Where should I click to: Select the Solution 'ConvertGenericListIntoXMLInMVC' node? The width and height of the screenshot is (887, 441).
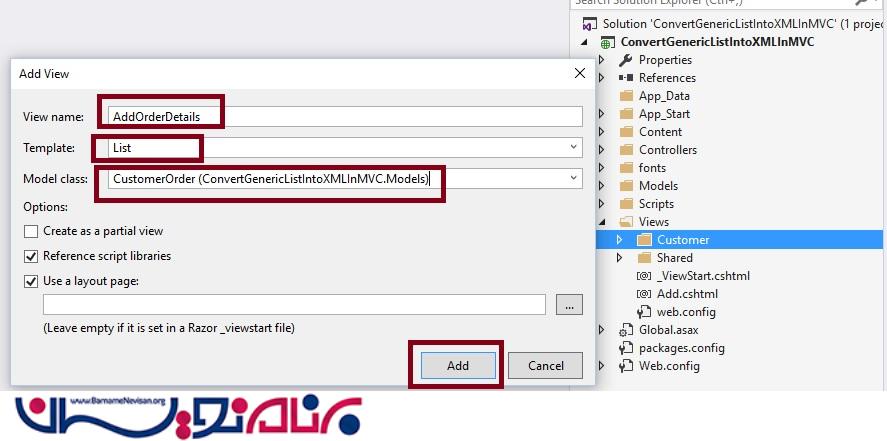point(743,24)
